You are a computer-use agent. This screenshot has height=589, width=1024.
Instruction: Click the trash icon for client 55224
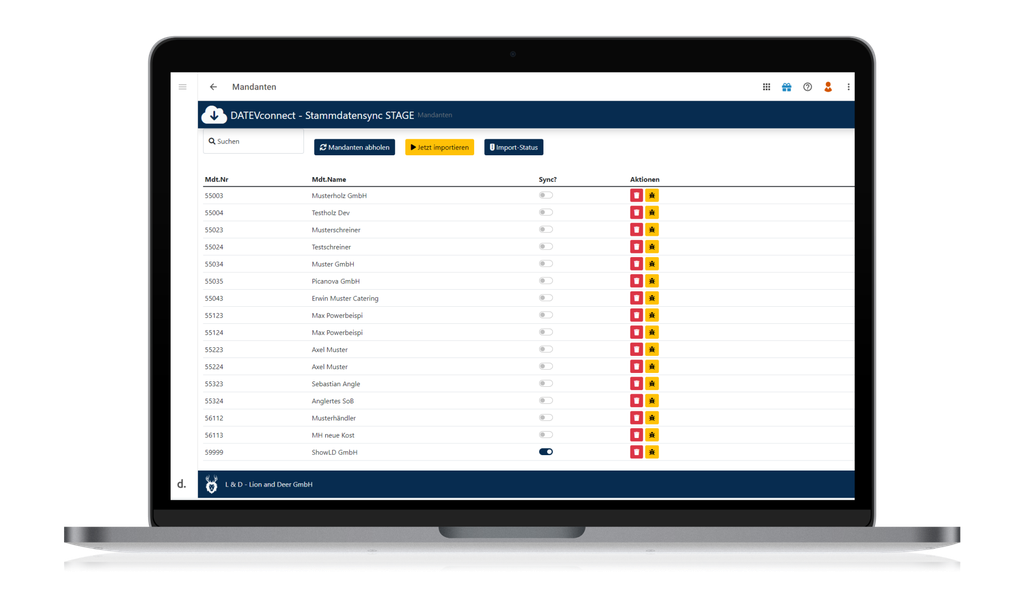click(x=636, y=366)
